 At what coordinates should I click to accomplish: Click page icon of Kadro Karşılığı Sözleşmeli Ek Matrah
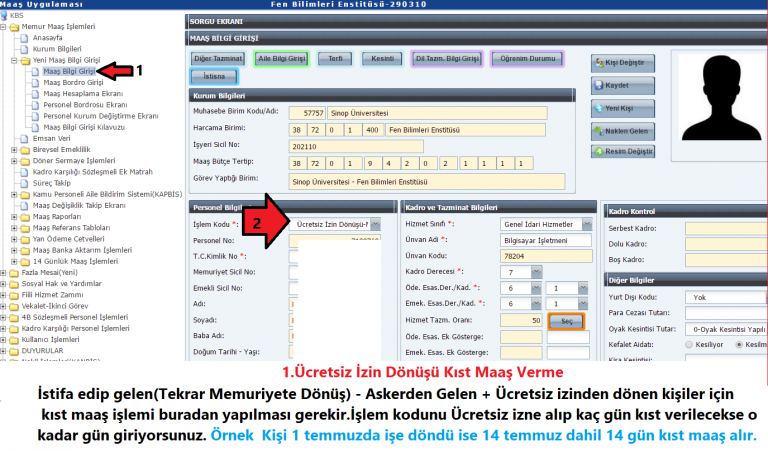click(24, 172)
